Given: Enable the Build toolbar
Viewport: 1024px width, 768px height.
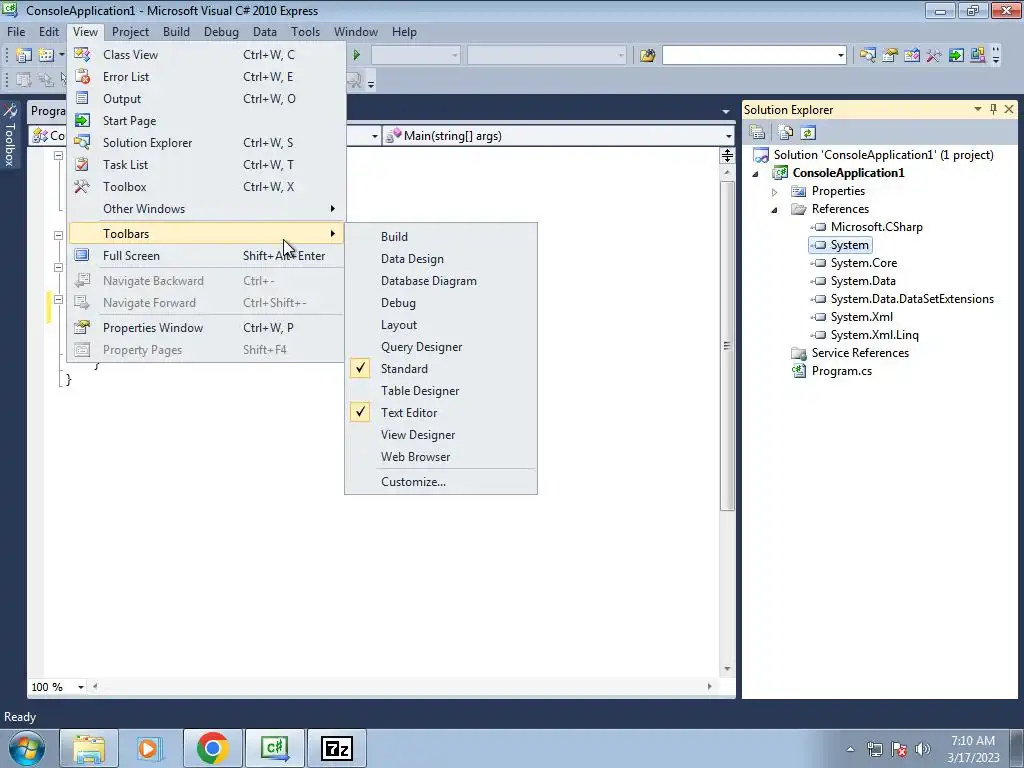Looking at the screenshot, I should (441, 237).
